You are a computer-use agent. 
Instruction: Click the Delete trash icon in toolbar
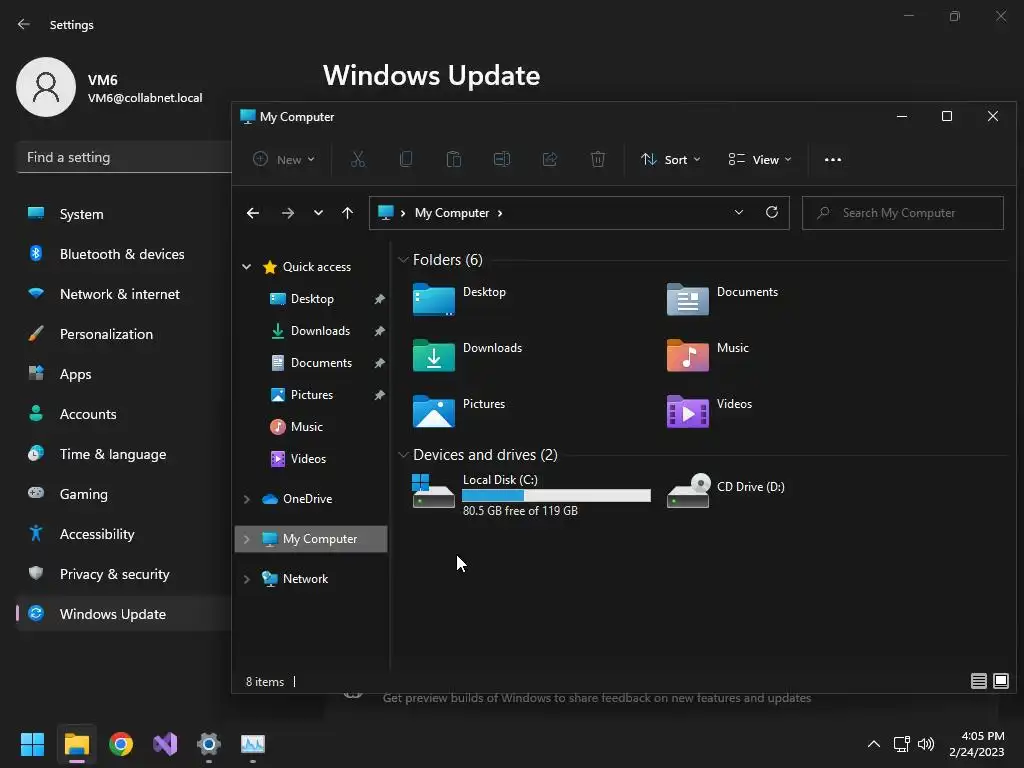point(598,159)
